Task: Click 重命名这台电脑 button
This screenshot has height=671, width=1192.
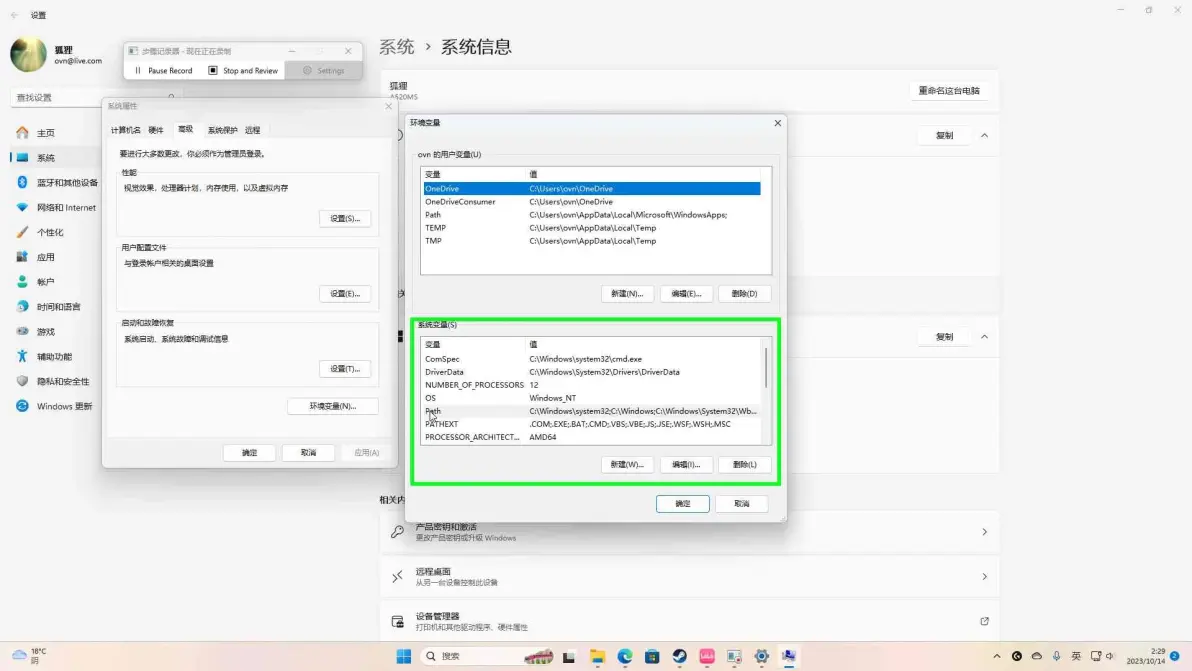Action: [x=949, y=90]
